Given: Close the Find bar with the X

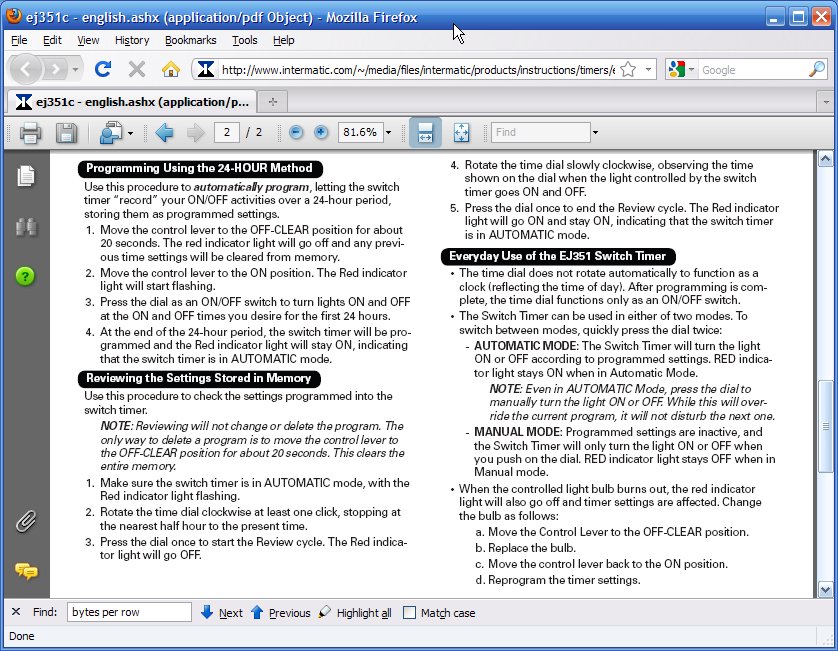Looking at the screenshot, I should tap(16, 612).
